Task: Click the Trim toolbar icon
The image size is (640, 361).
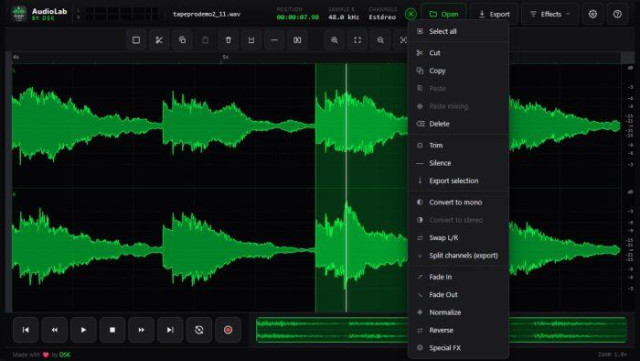Action: click(251, 40)
